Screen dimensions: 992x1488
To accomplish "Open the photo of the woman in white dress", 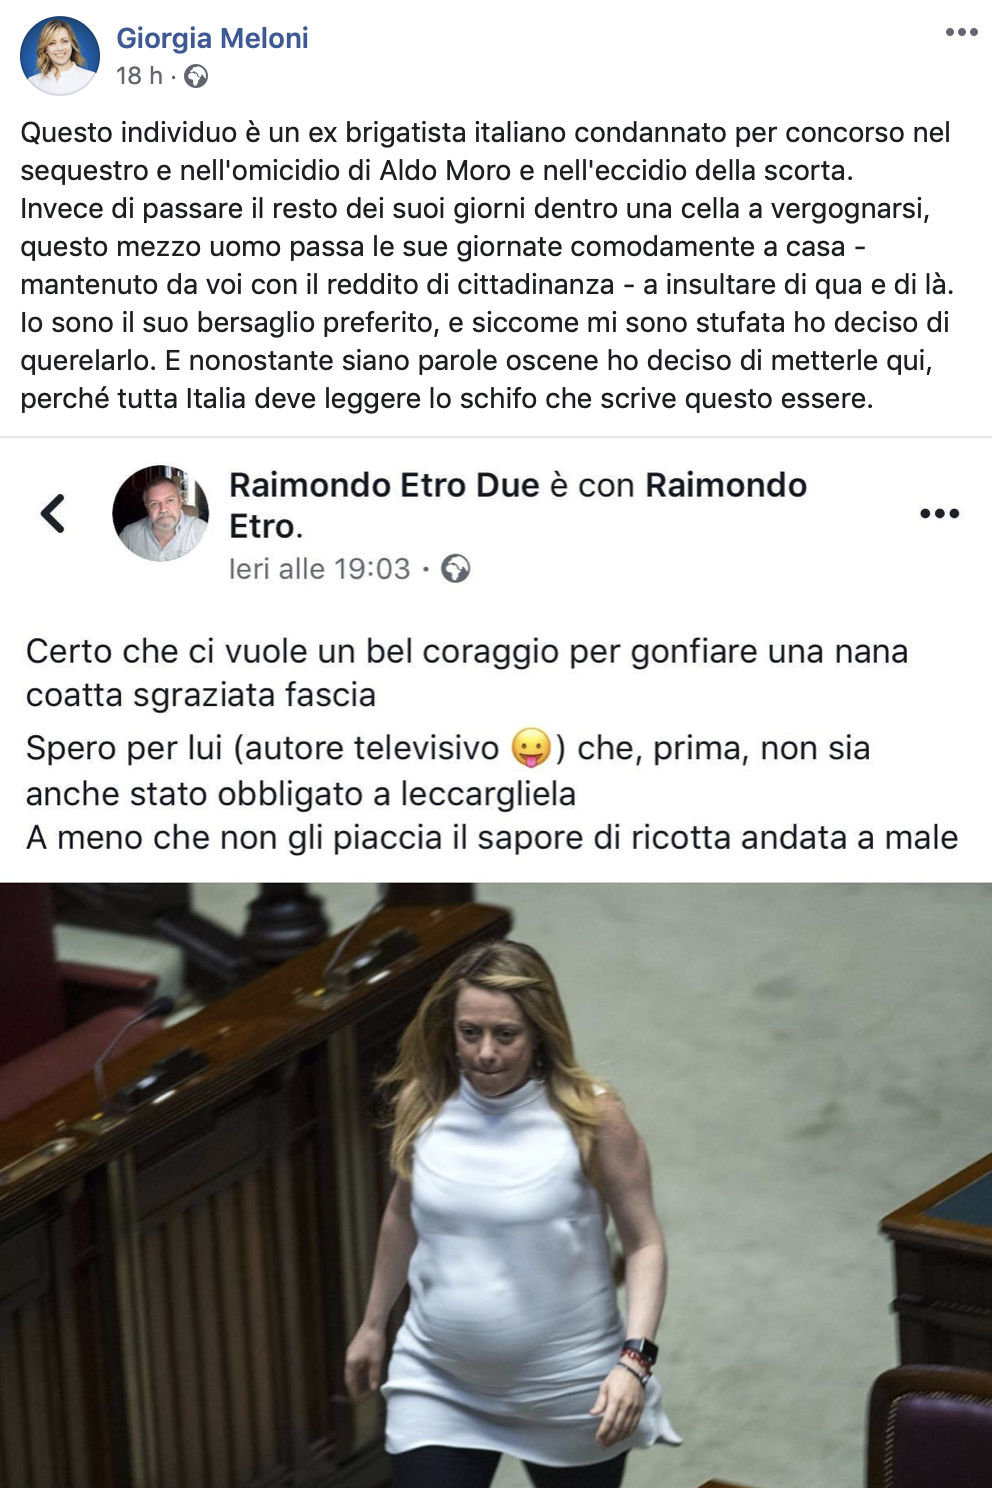I will click(496, 1185).
